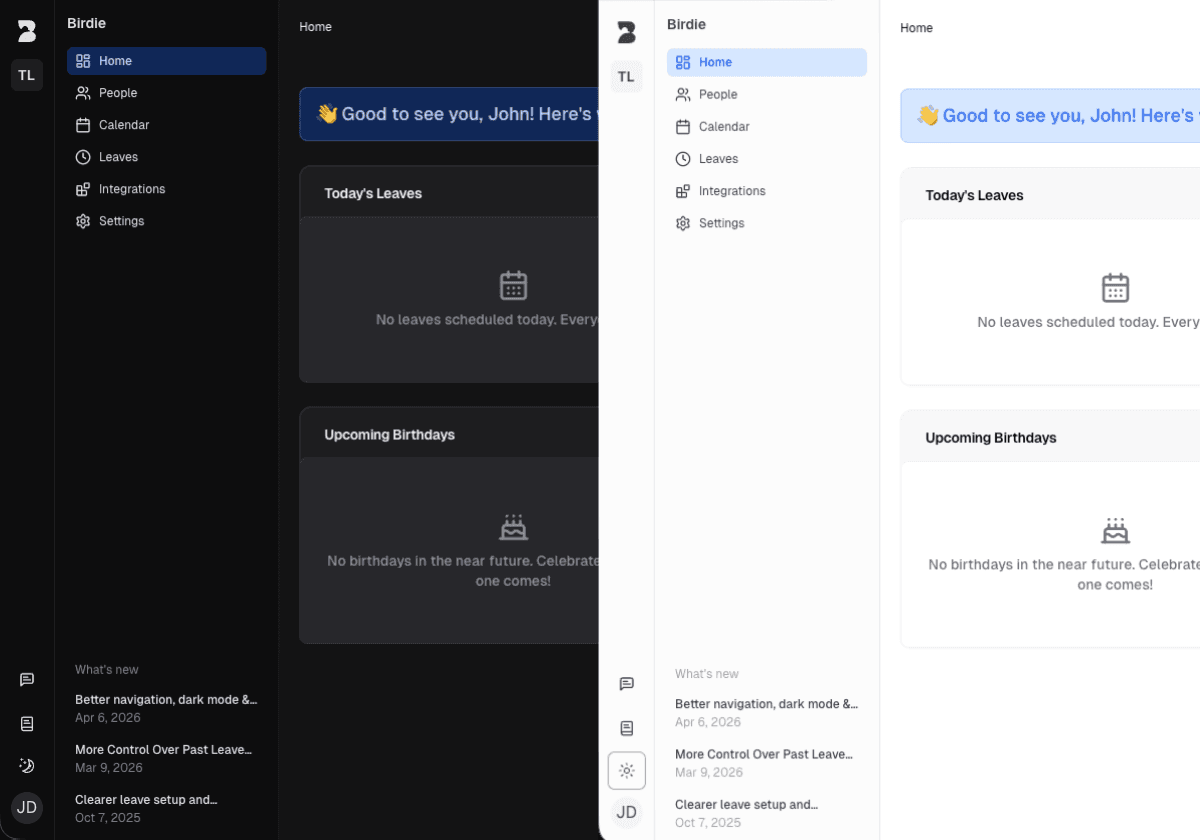Select the Home dashboard grid icon

tap(82, 60)
